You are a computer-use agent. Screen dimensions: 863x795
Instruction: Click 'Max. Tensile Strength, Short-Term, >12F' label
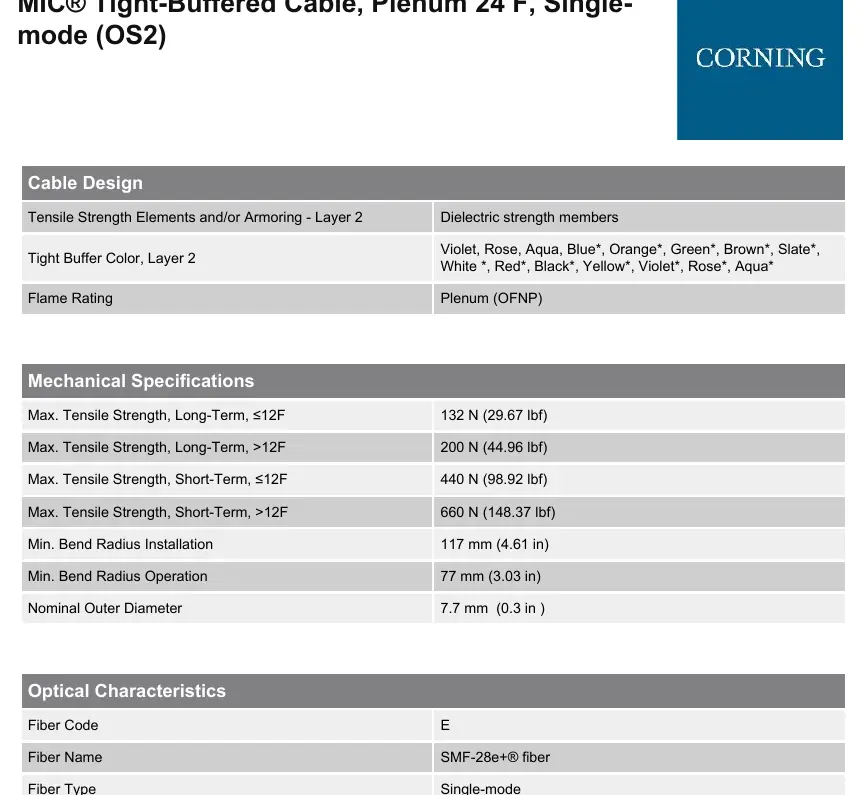click(x=158, y=512)
